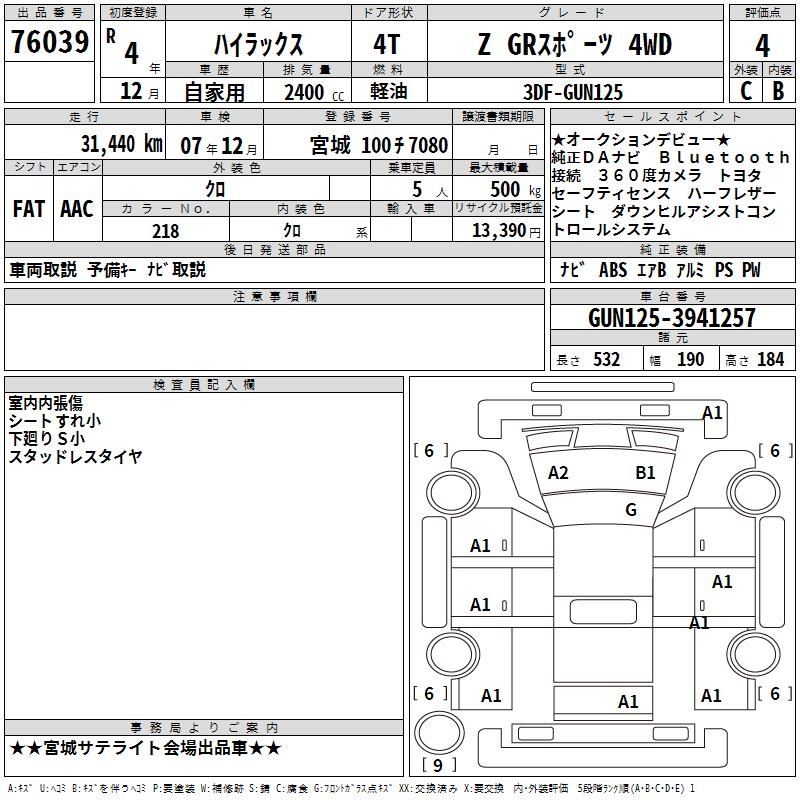Viewport: 800px width, 800px height.
Task: Click the air conditioner value AAC
Action: click(x=77, y=209)
